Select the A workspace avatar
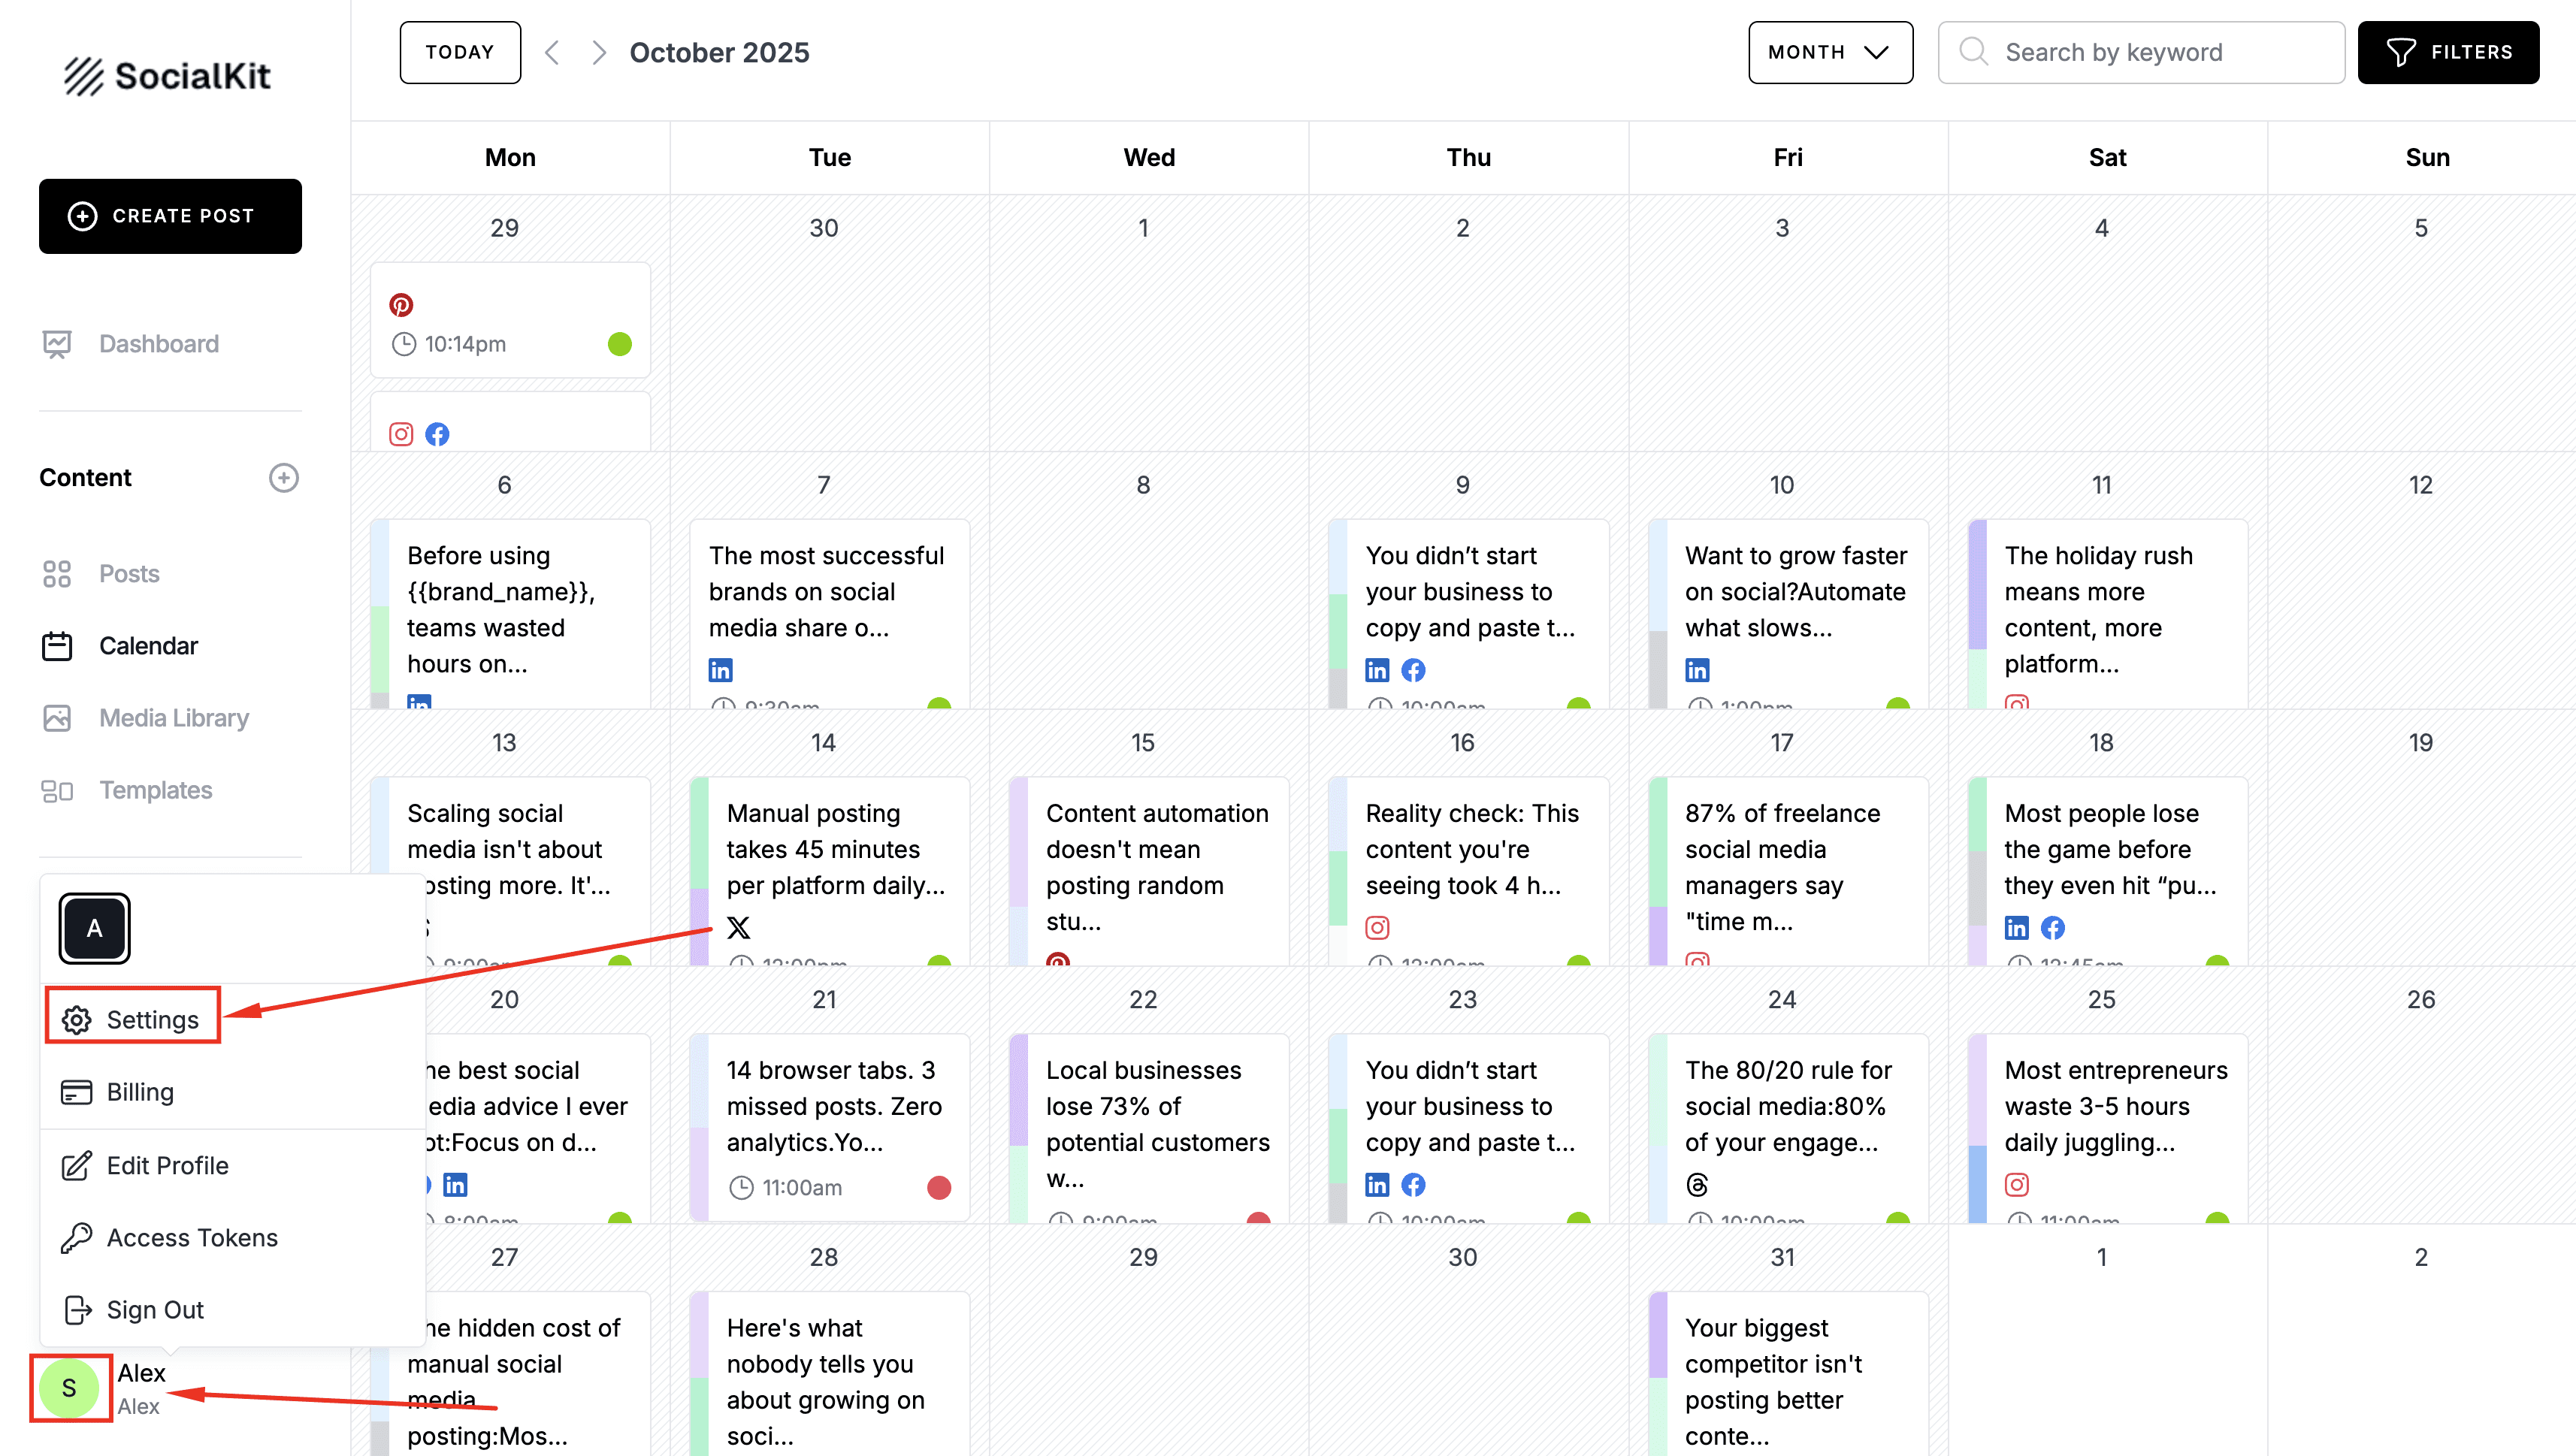2576x1456 pixels. pos(94,928)
